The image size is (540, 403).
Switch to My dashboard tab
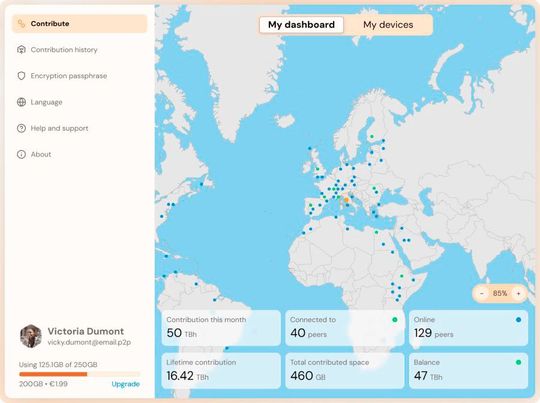coord(301,25)
